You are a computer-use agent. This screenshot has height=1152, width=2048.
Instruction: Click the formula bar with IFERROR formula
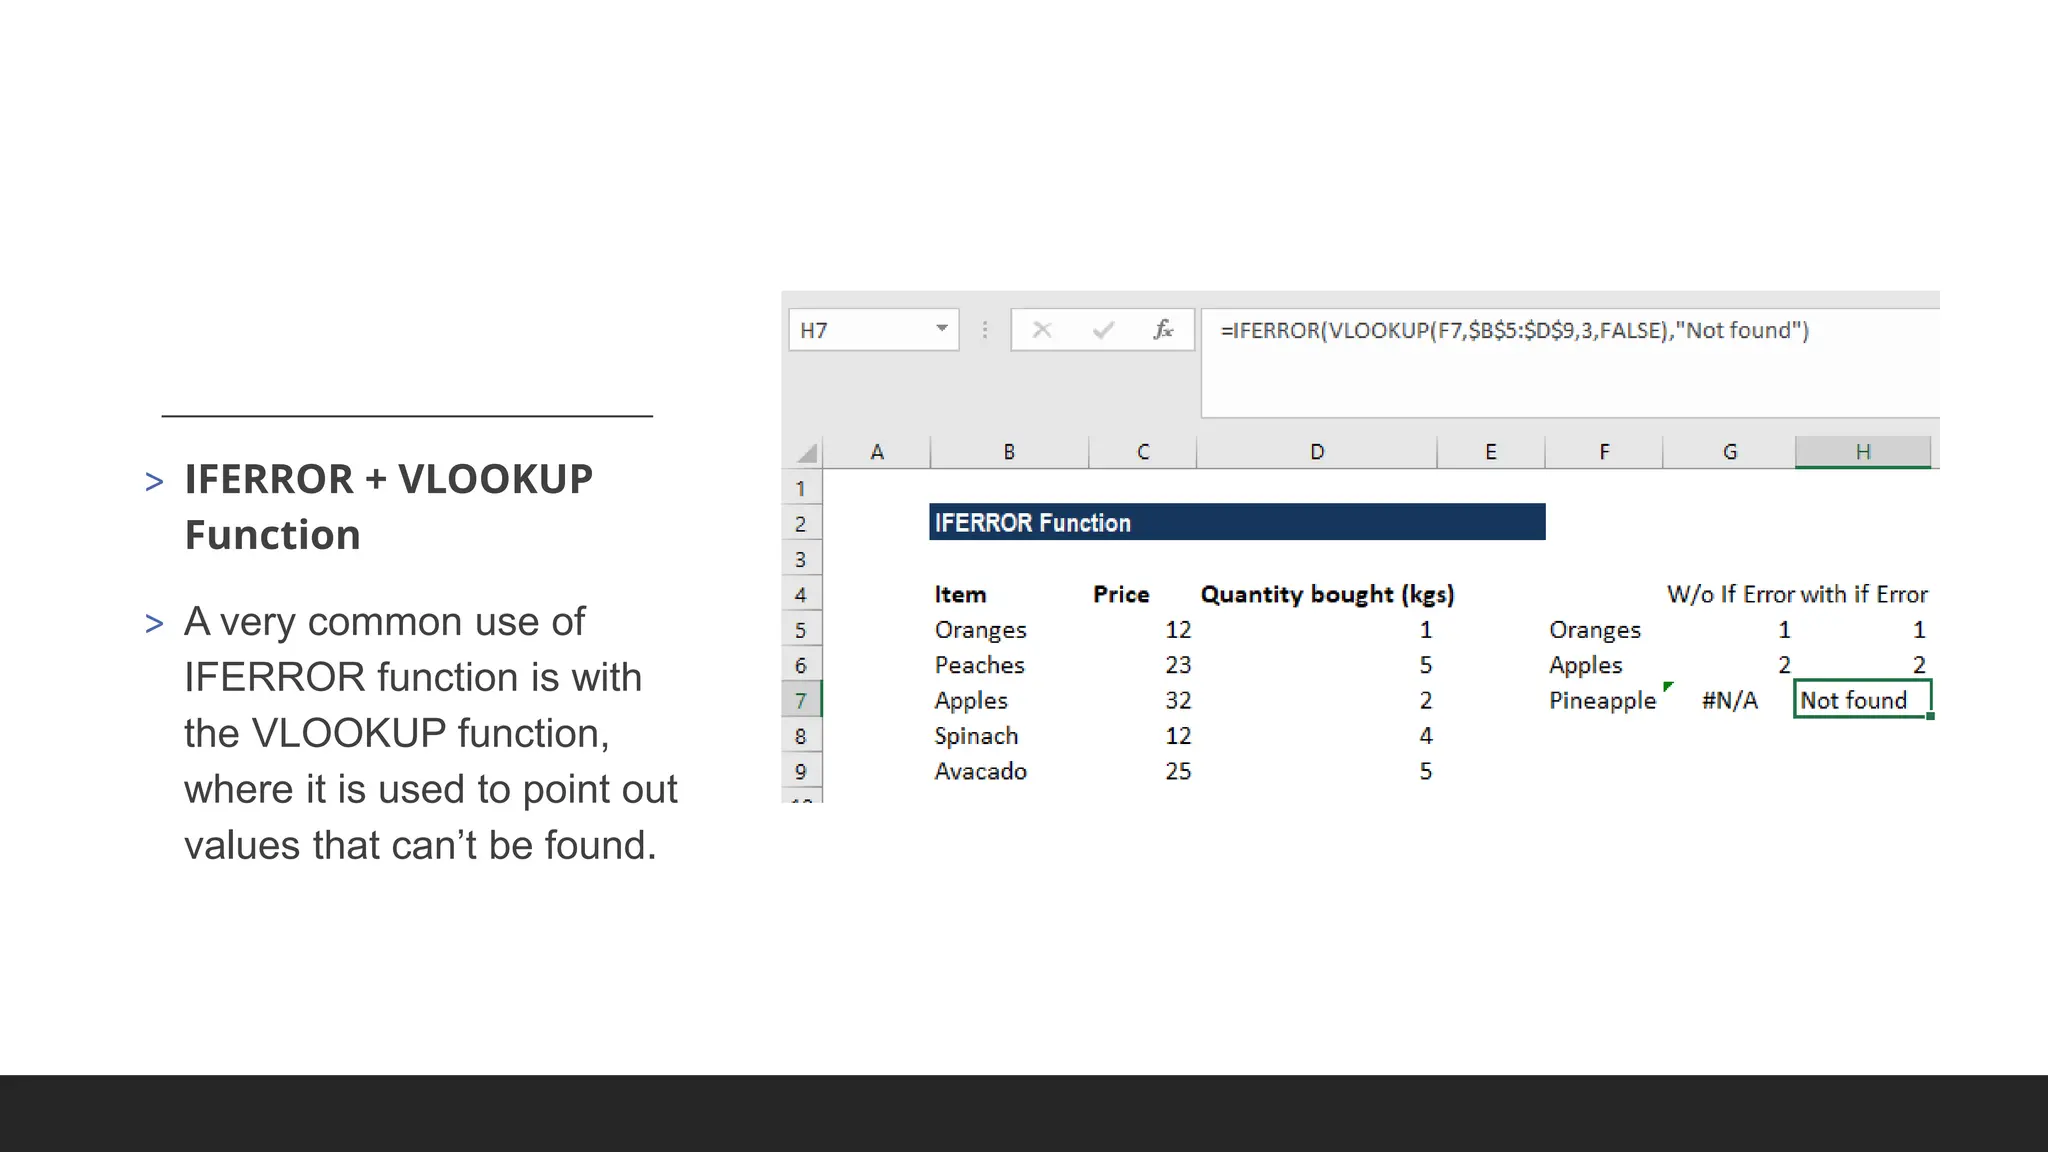pyautogui.click(x=1570, y=362)
